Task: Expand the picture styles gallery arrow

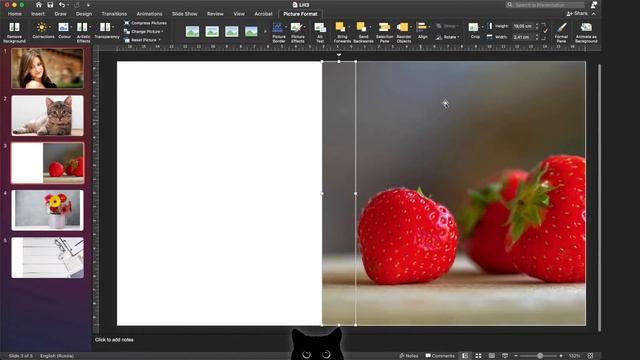Action: click(265, 31)
